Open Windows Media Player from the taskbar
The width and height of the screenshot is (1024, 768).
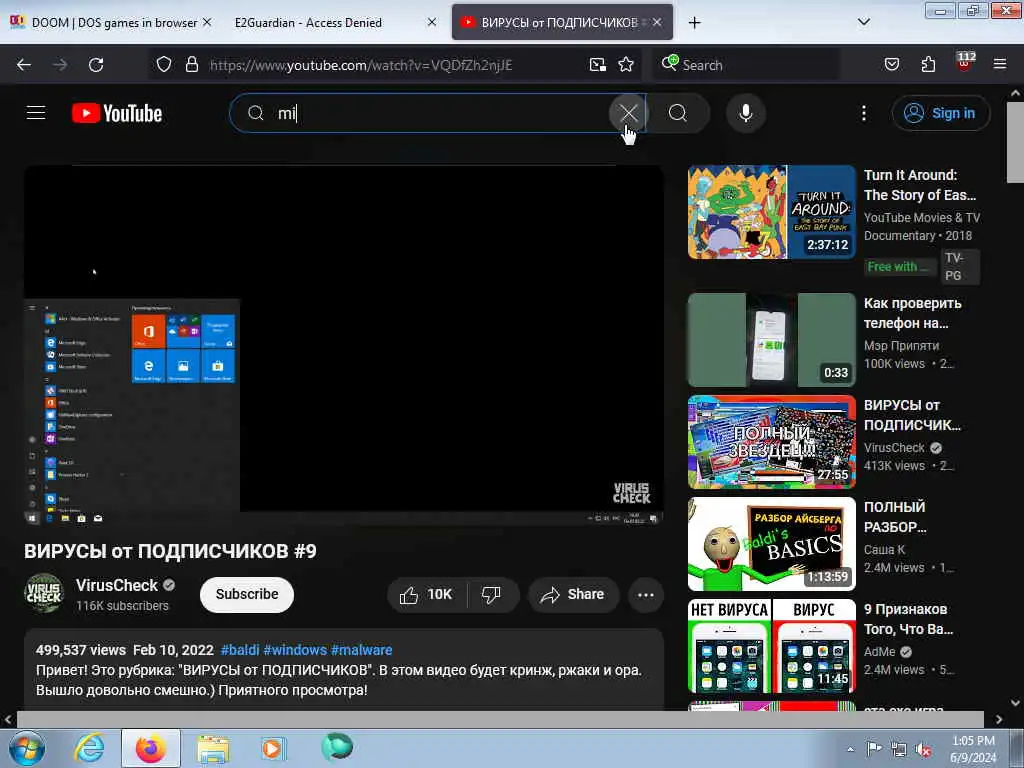coord(273,748)
